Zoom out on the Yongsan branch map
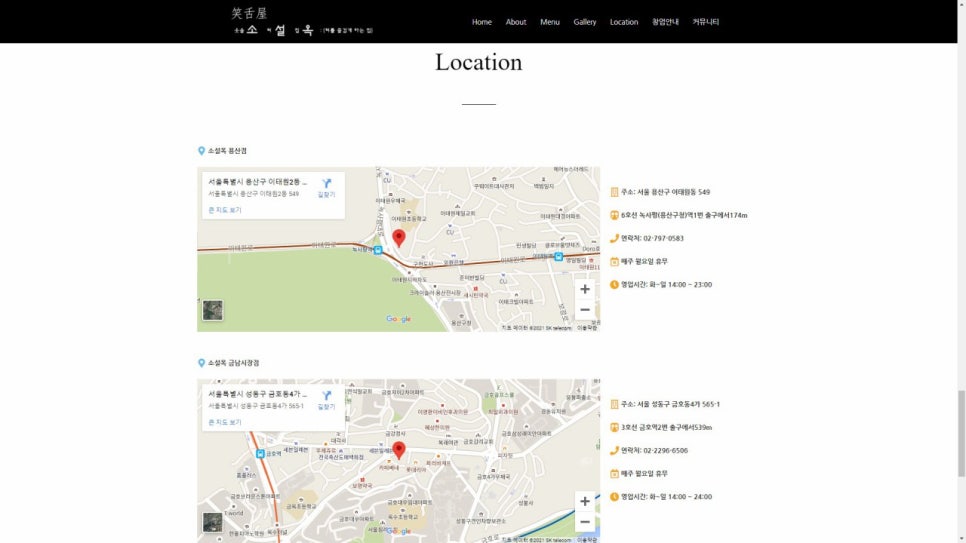Viewport: 966px width, 543px height. tap(585, 310)
